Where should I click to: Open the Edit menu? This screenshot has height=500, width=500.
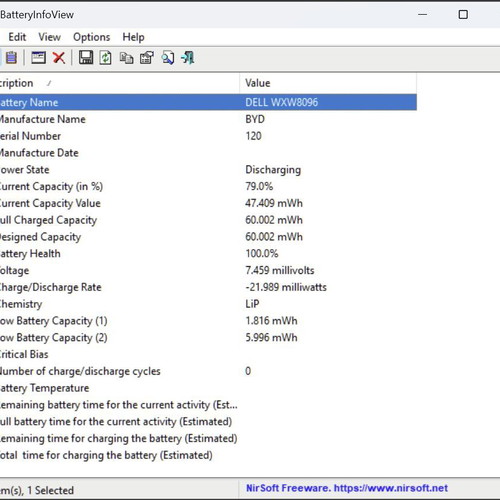17,37
